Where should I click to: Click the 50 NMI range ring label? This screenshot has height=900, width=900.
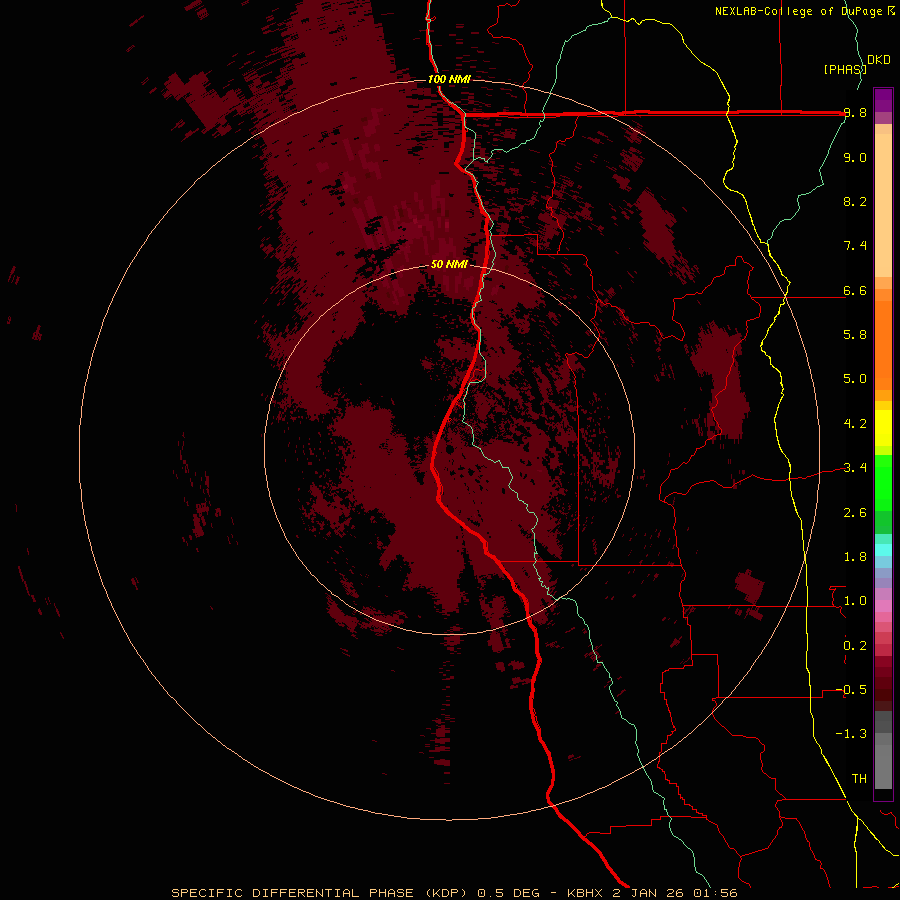pyautogui.click(x=449, y=264)
